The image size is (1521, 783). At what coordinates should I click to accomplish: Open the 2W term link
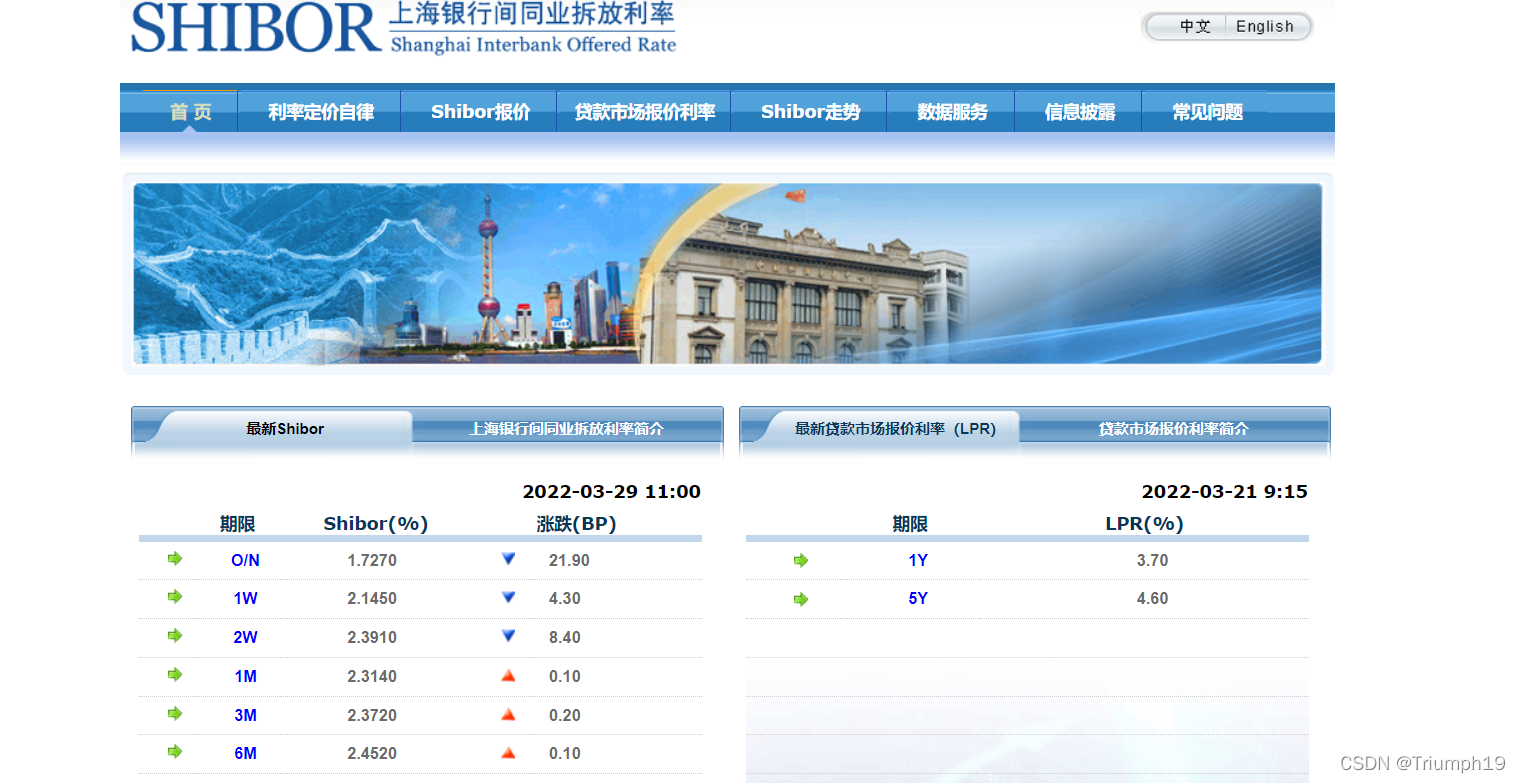(246, 637)
